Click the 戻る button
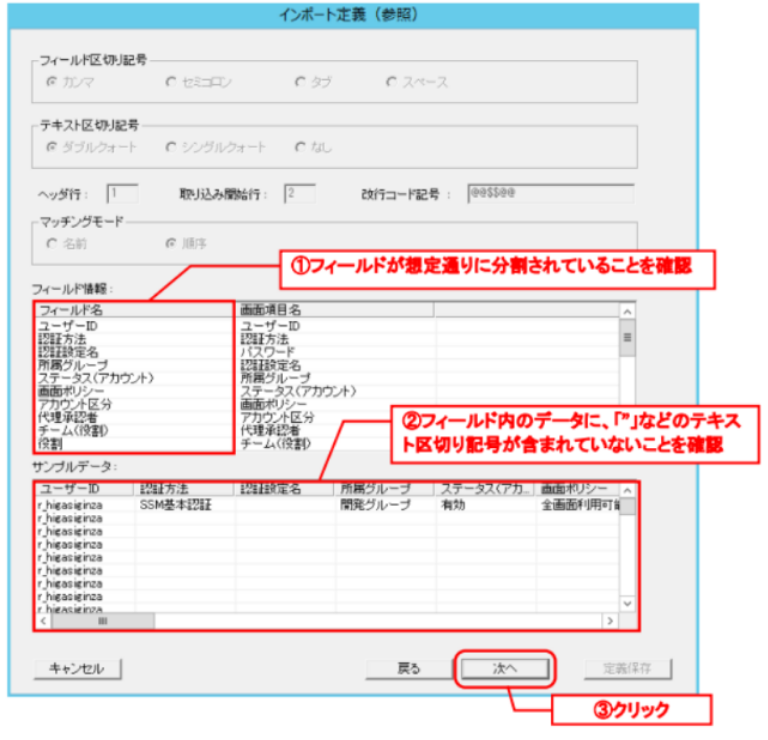This screenshot has height=740, width=768. [x=408, y=668]
